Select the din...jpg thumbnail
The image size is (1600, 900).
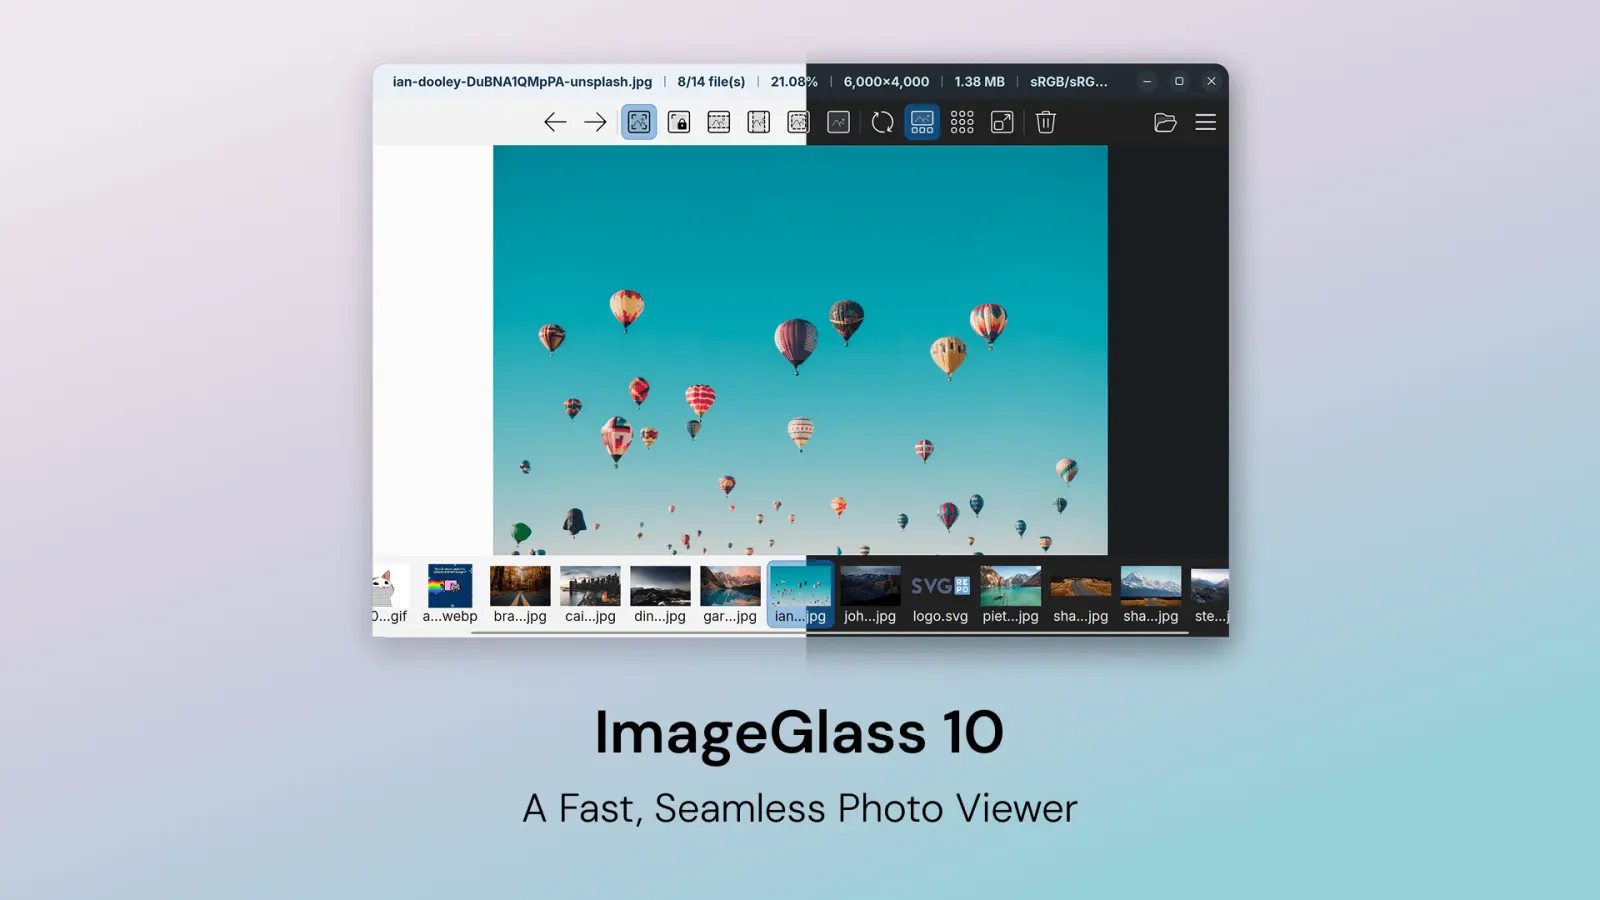(x=660, y=594)
